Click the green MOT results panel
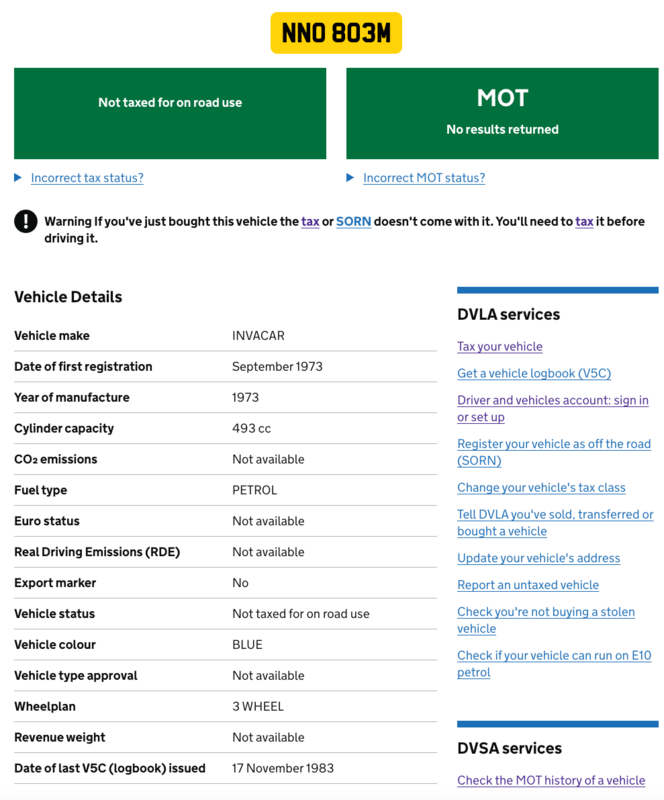The height and width of the screenshot is (800, 664). 502,113
